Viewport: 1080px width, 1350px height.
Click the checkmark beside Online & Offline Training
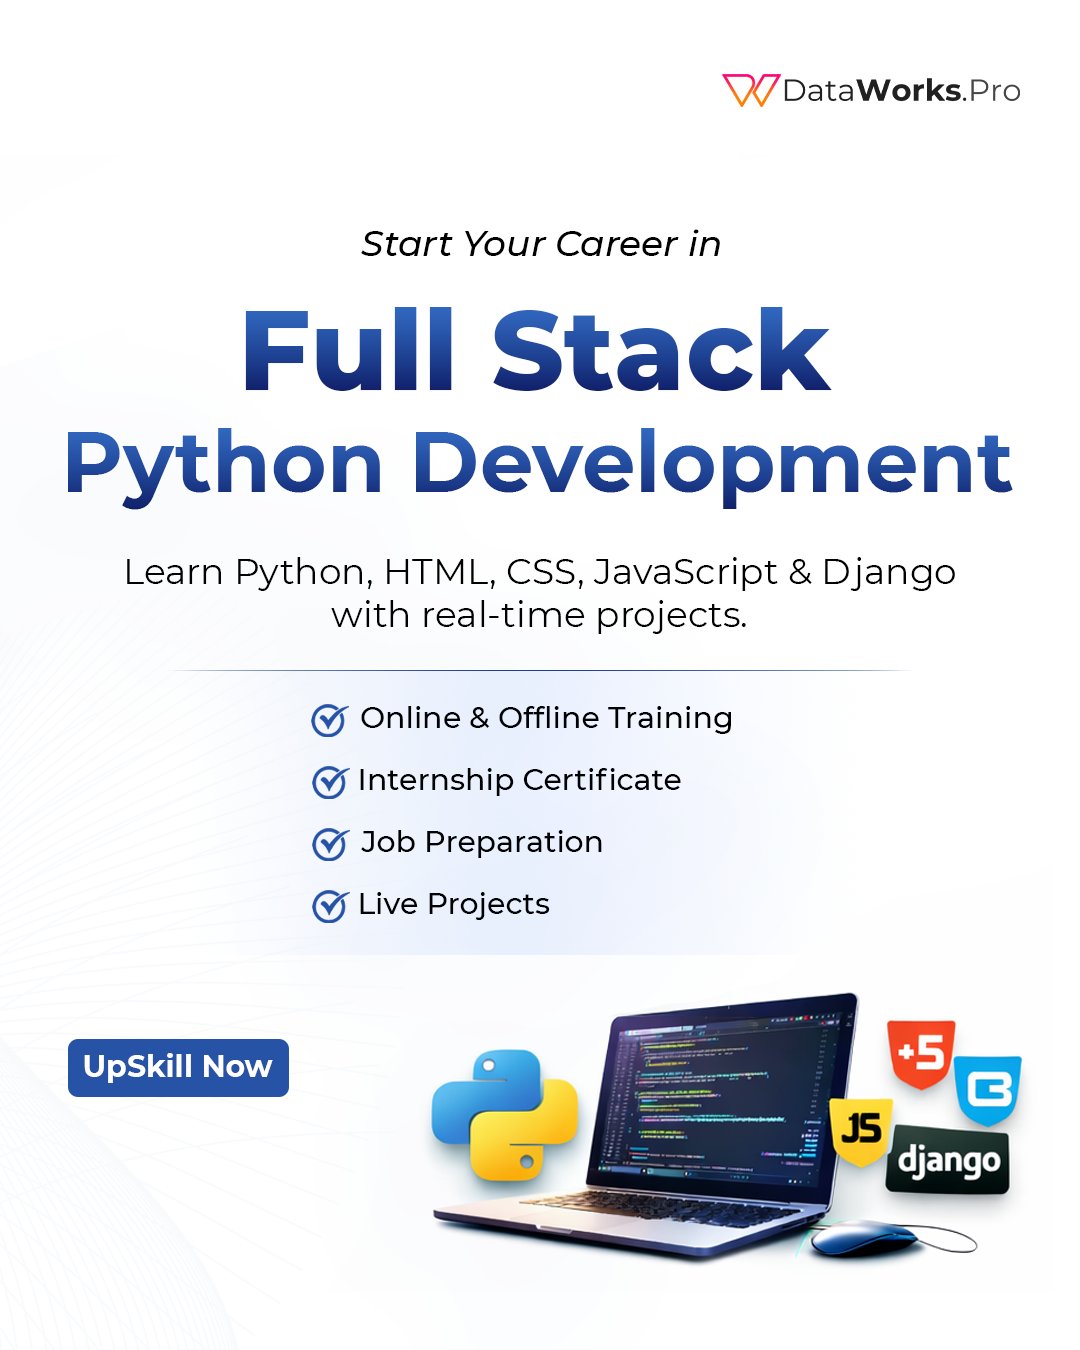click(x=329, y=719)
